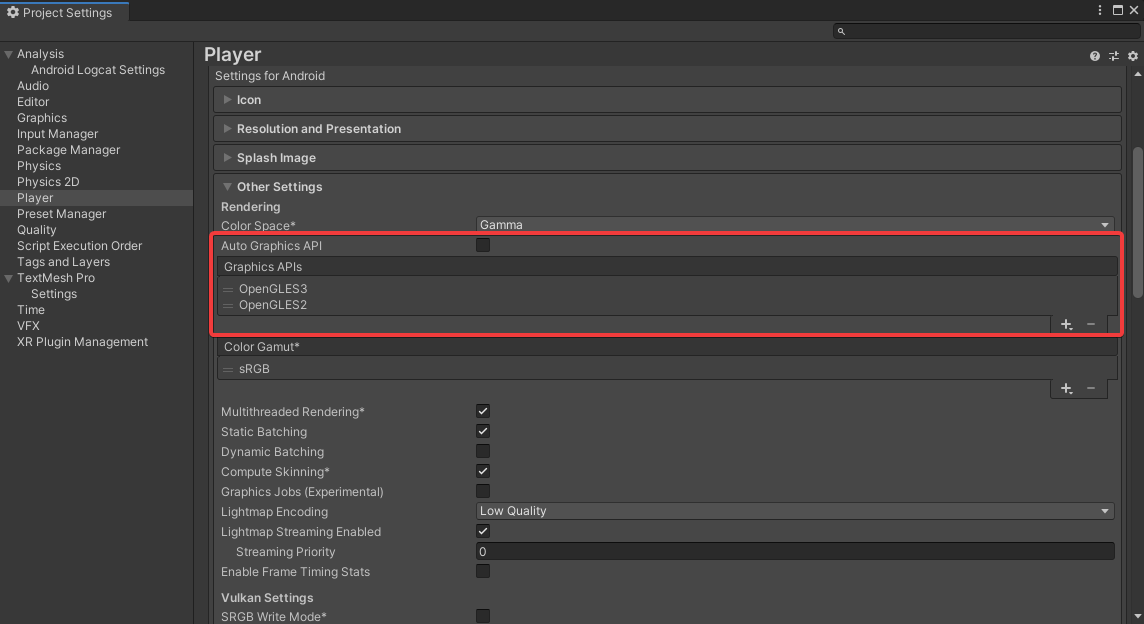Image resolution: width=1144 pixels, height=624 pixels.
Task: Click drag handle beside OpenGLES3
Action: click(x=228, y=289)
